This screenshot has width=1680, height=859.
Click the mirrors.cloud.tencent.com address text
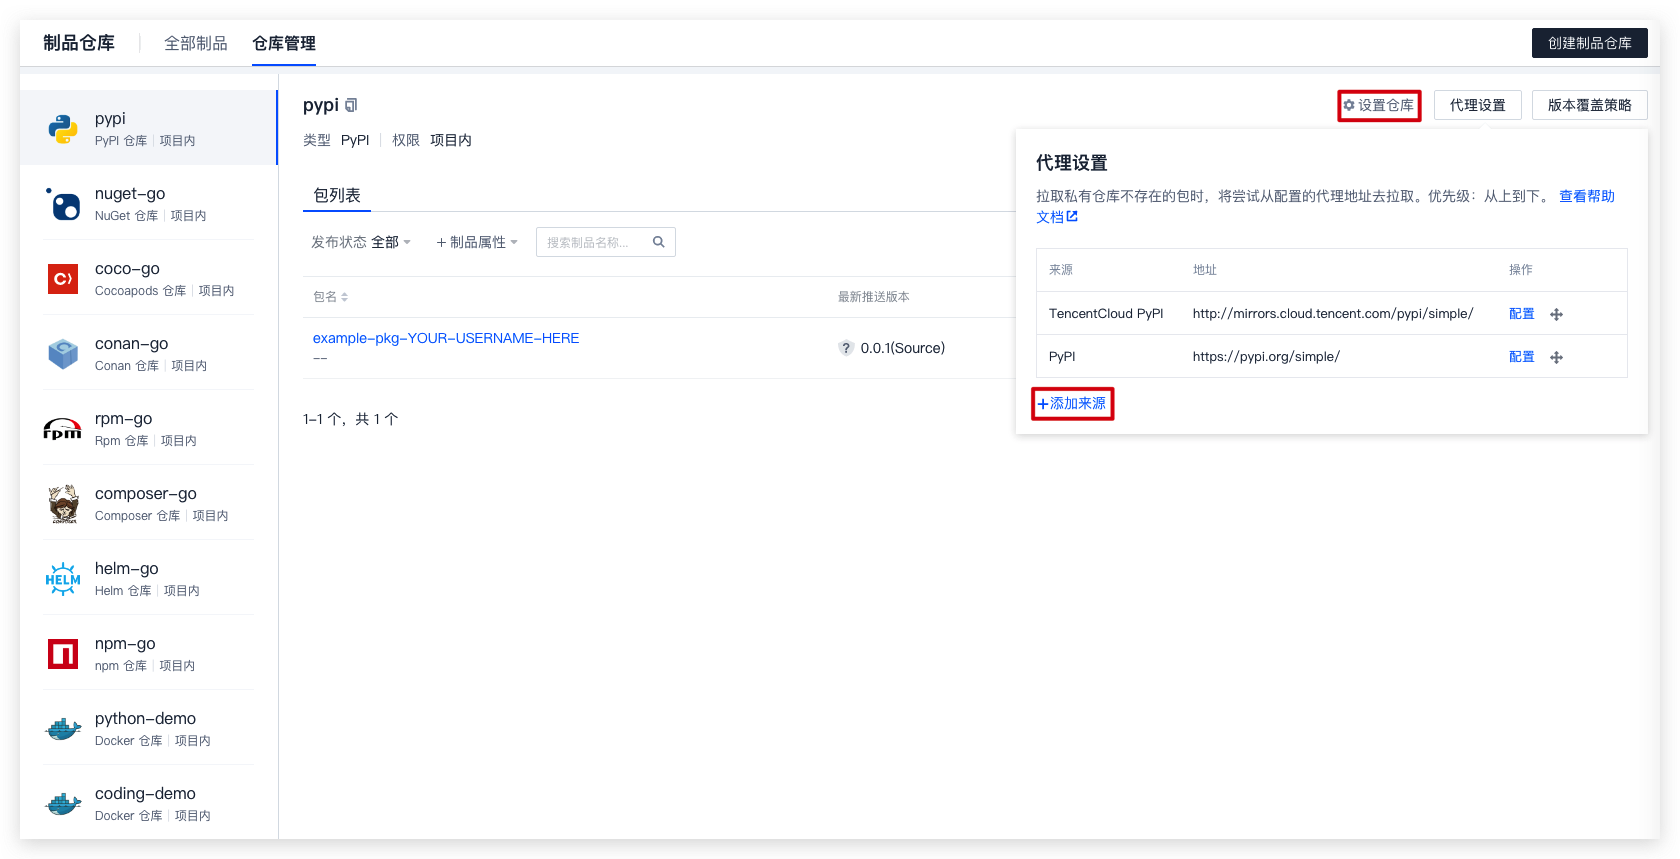pos(1333,314)
